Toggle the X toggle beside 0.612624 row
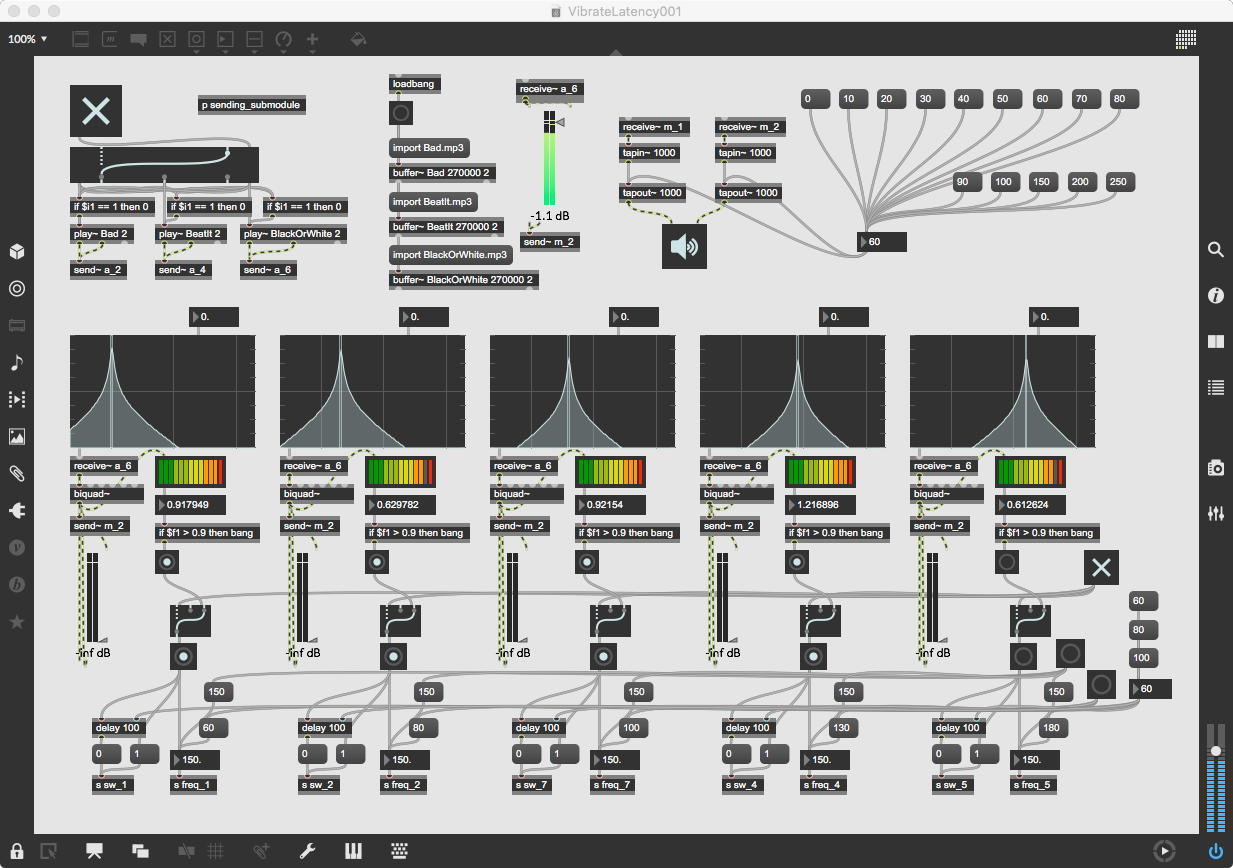This screenshot has height=868, width=1233. pos(1101,568)
